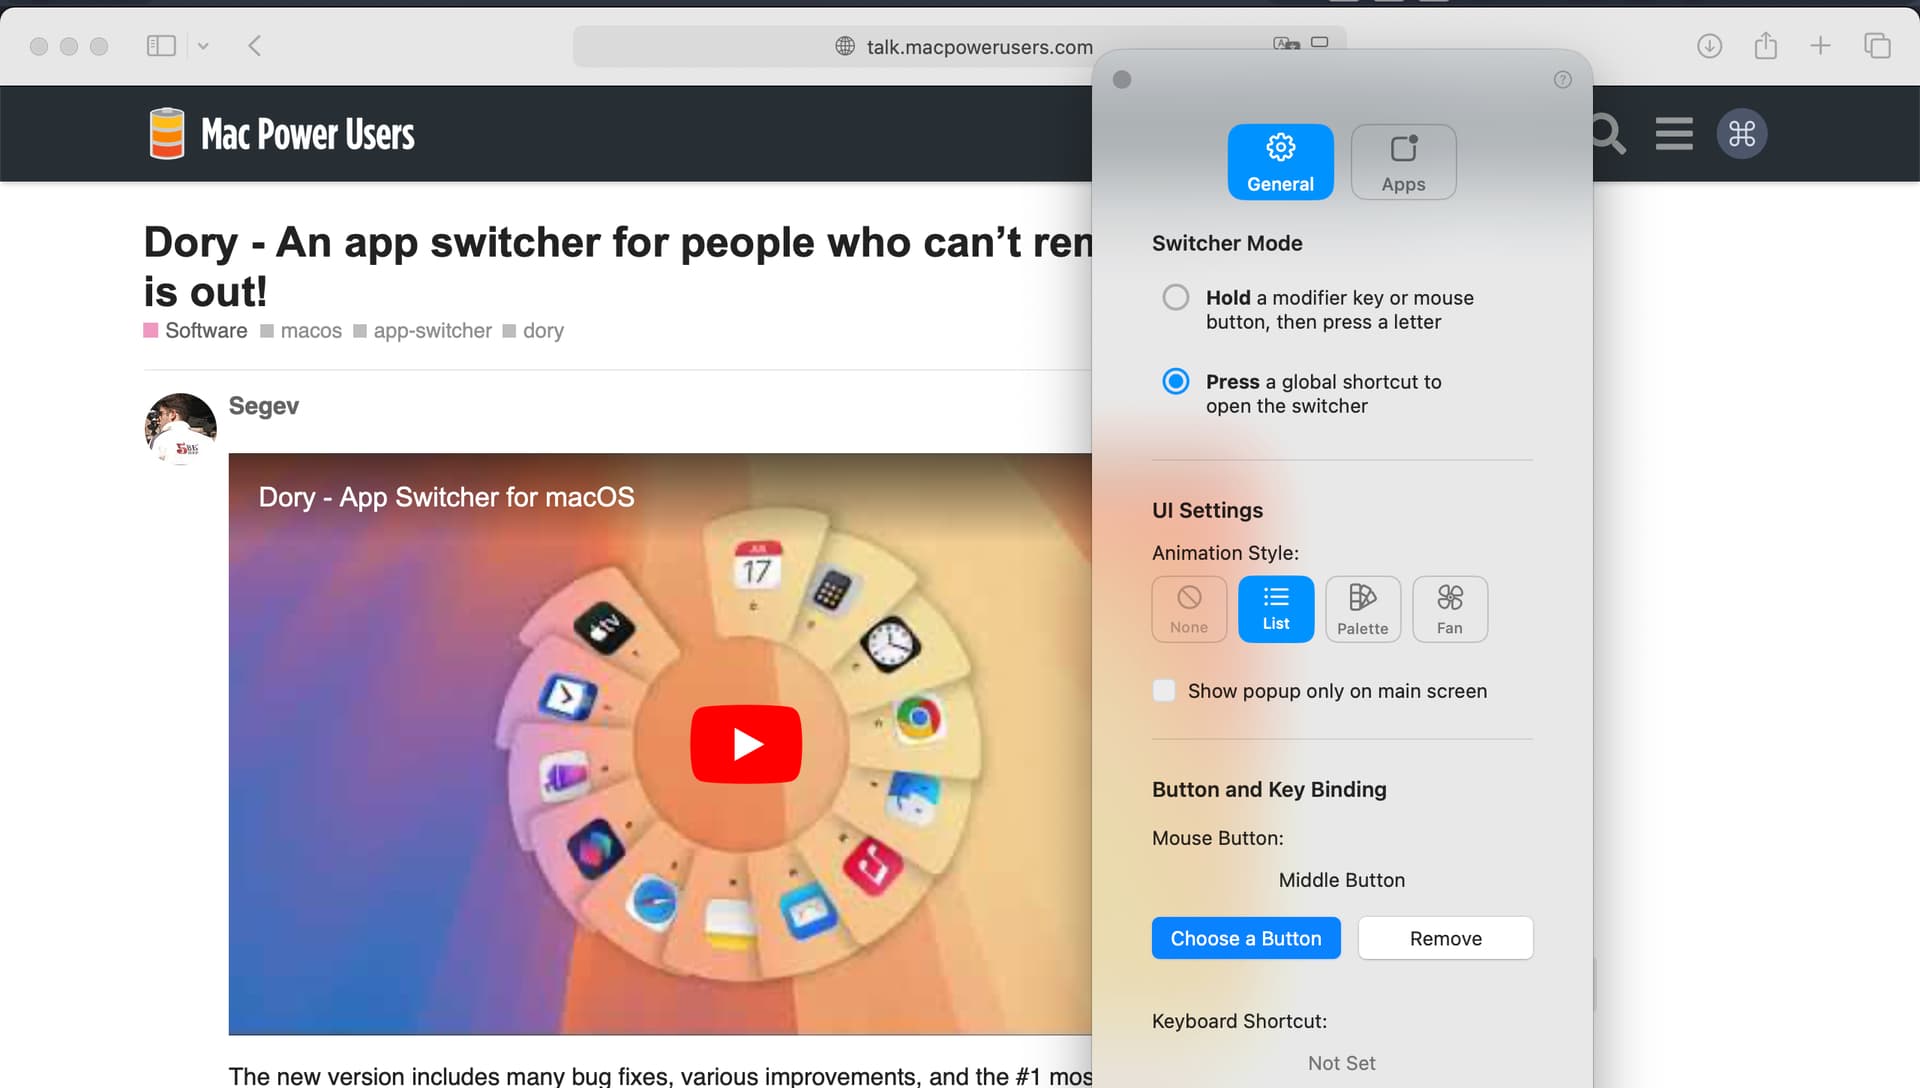
Task: Play the Dory YouTube video
Action: coord(746,744)
